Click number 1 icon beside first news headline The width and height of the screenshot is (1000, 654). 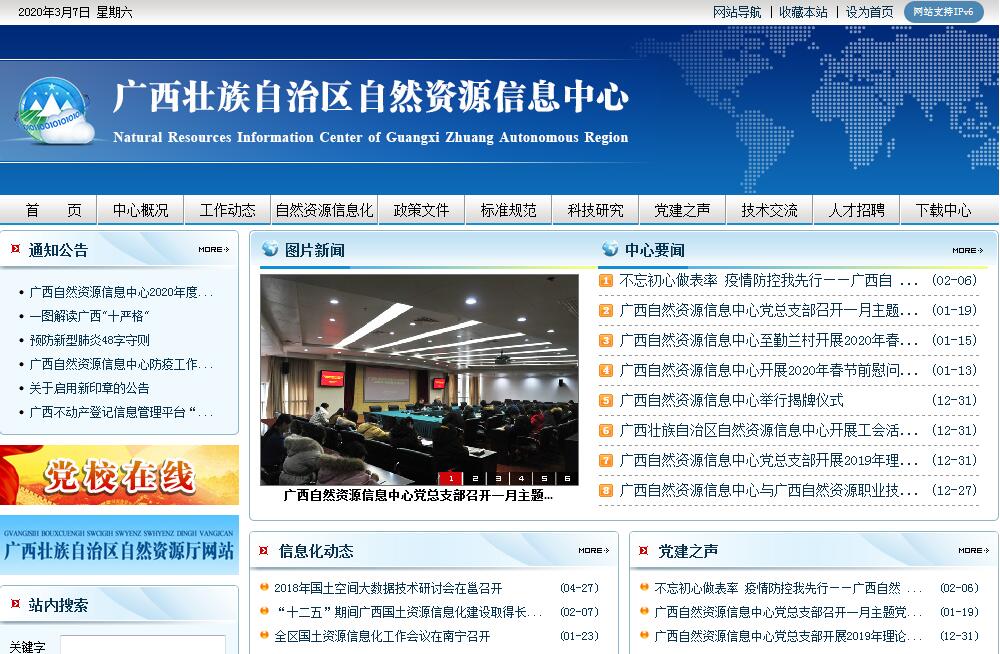(606, 281)
